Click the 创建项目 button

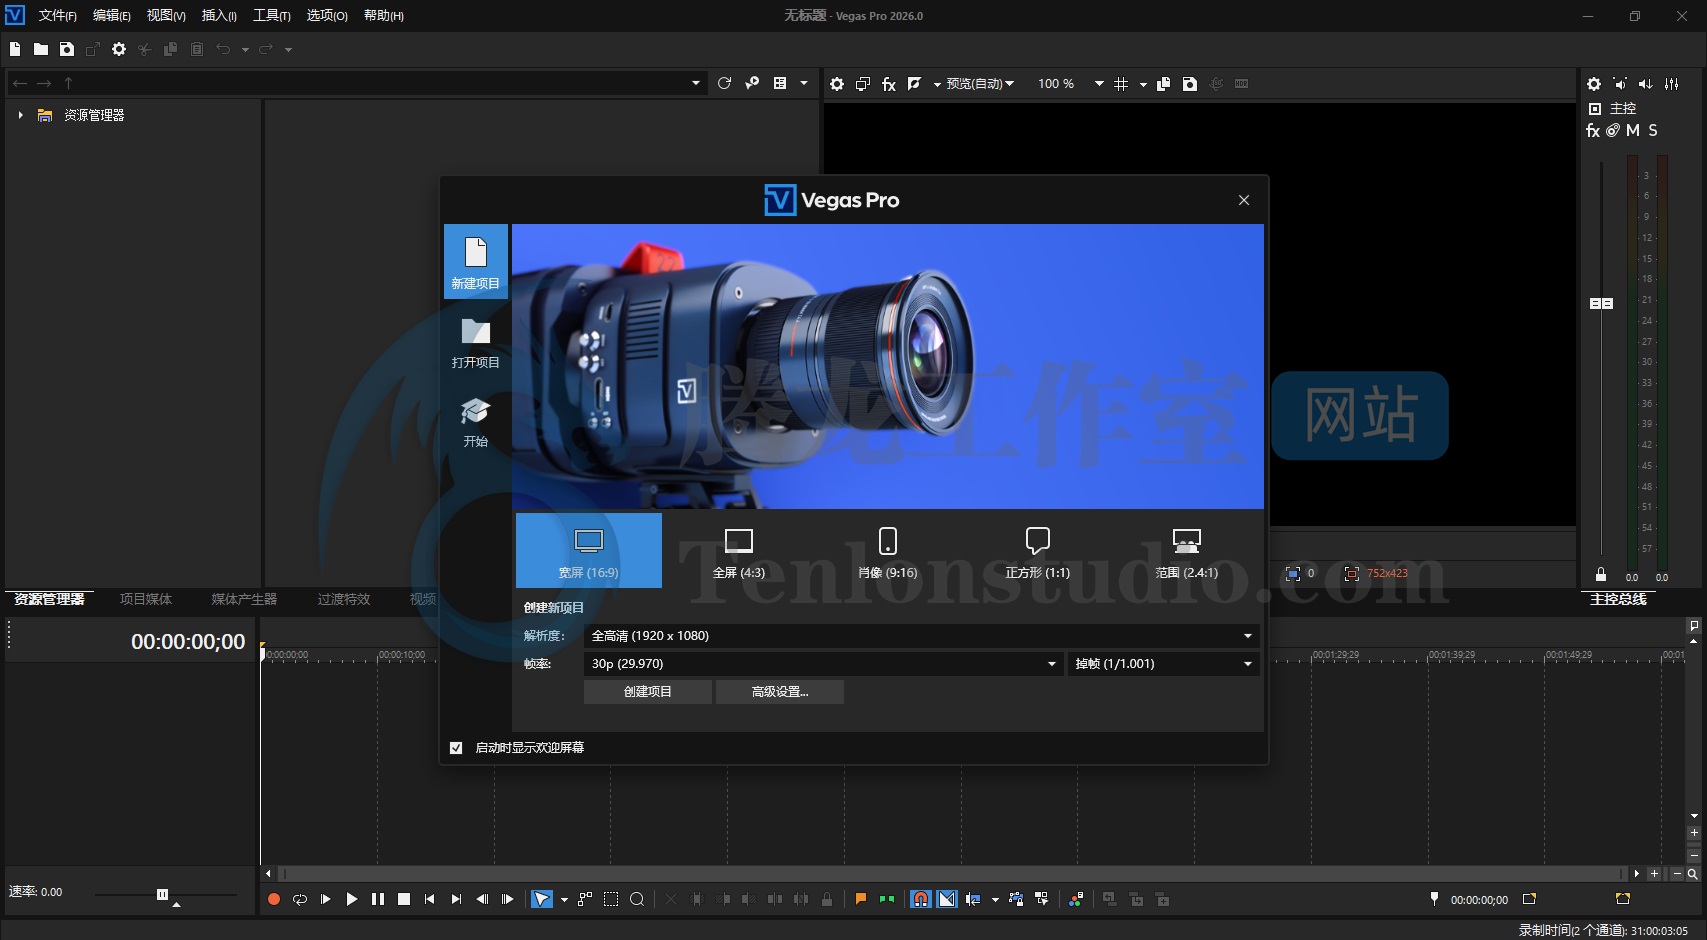pos(647,692)
